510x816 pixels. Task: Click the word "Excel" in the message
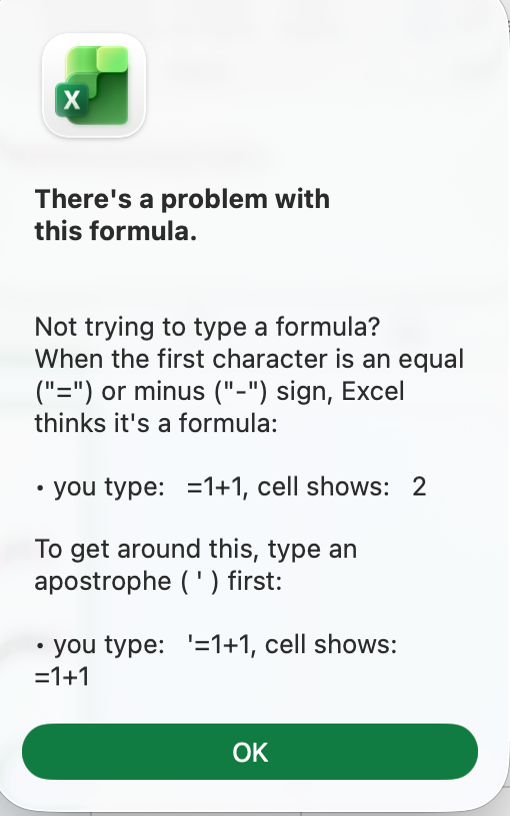tap(373, 391)
